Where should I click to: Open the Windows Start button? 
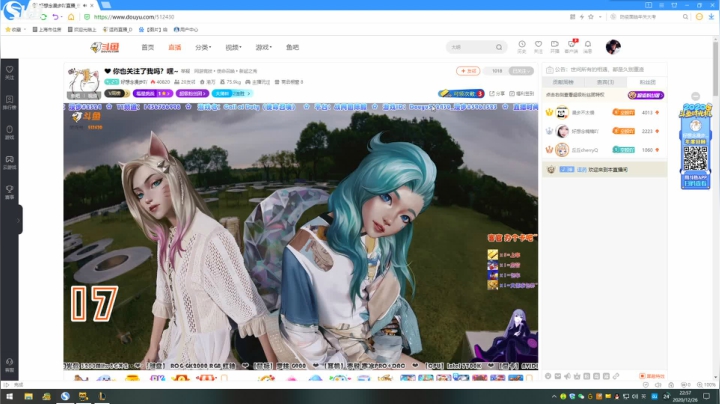pos(9,396)
